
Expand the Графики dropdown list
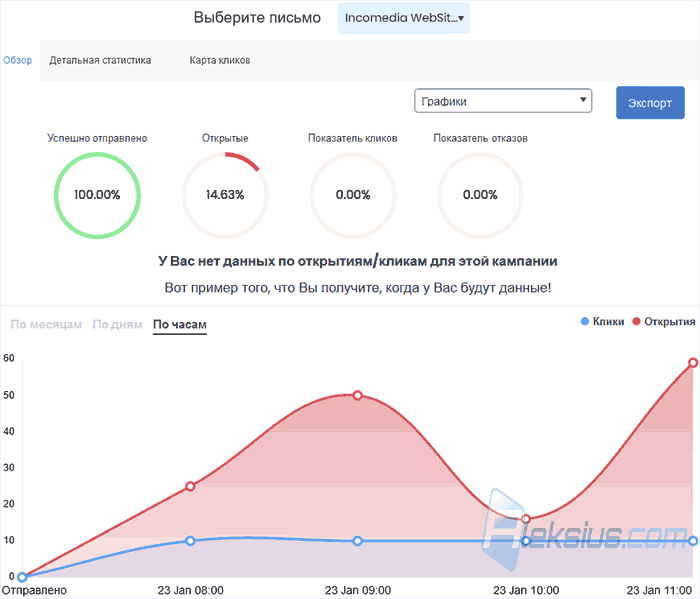503,101
